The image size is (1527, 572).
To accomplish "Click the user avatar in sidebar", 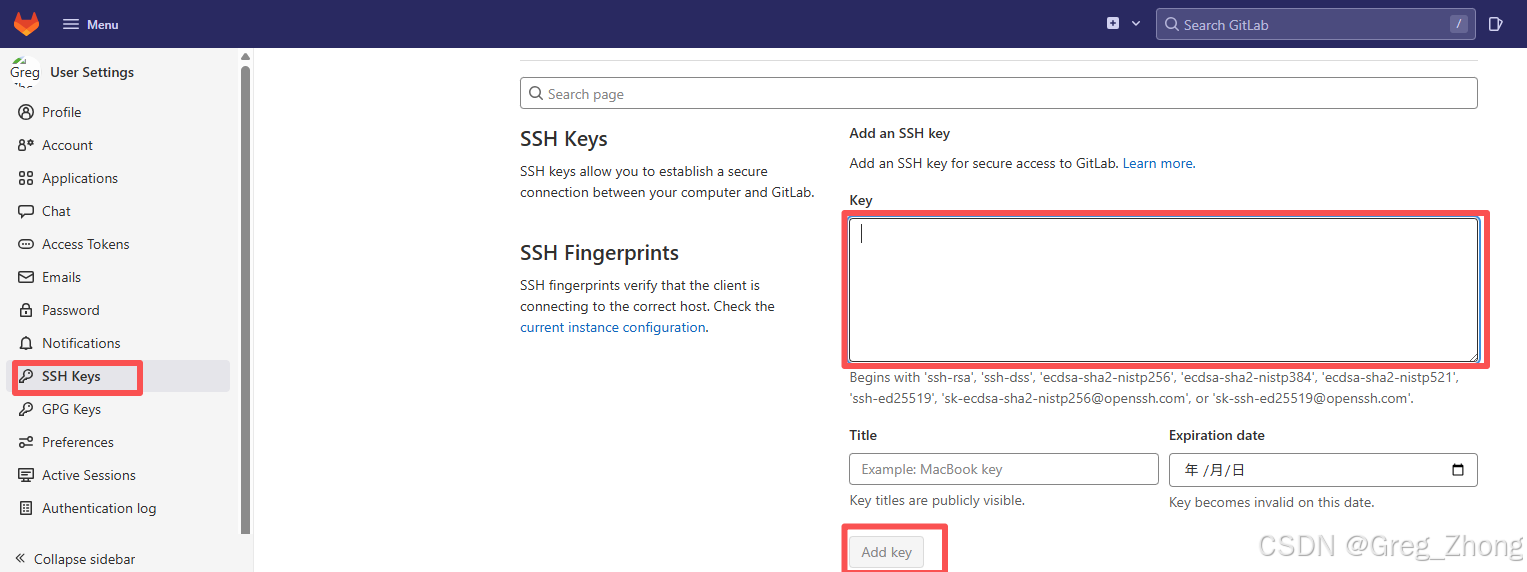I will pos(25,72).
